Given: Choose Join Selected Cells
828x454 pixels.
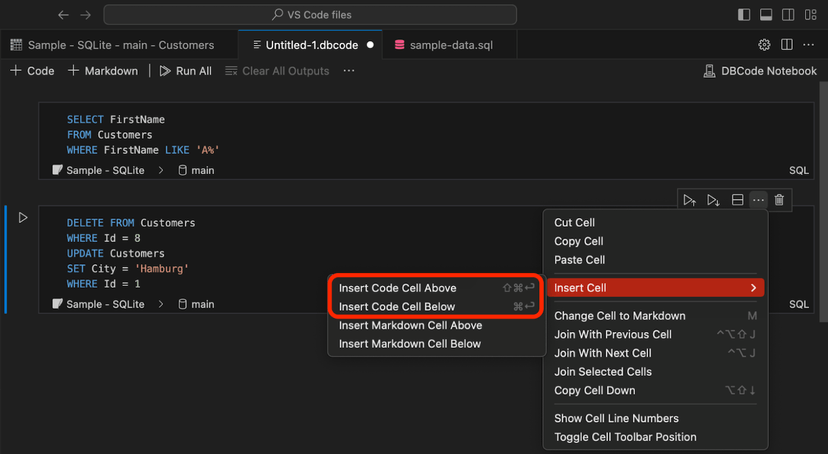Looking at the screenshot, I should [655, 372].
